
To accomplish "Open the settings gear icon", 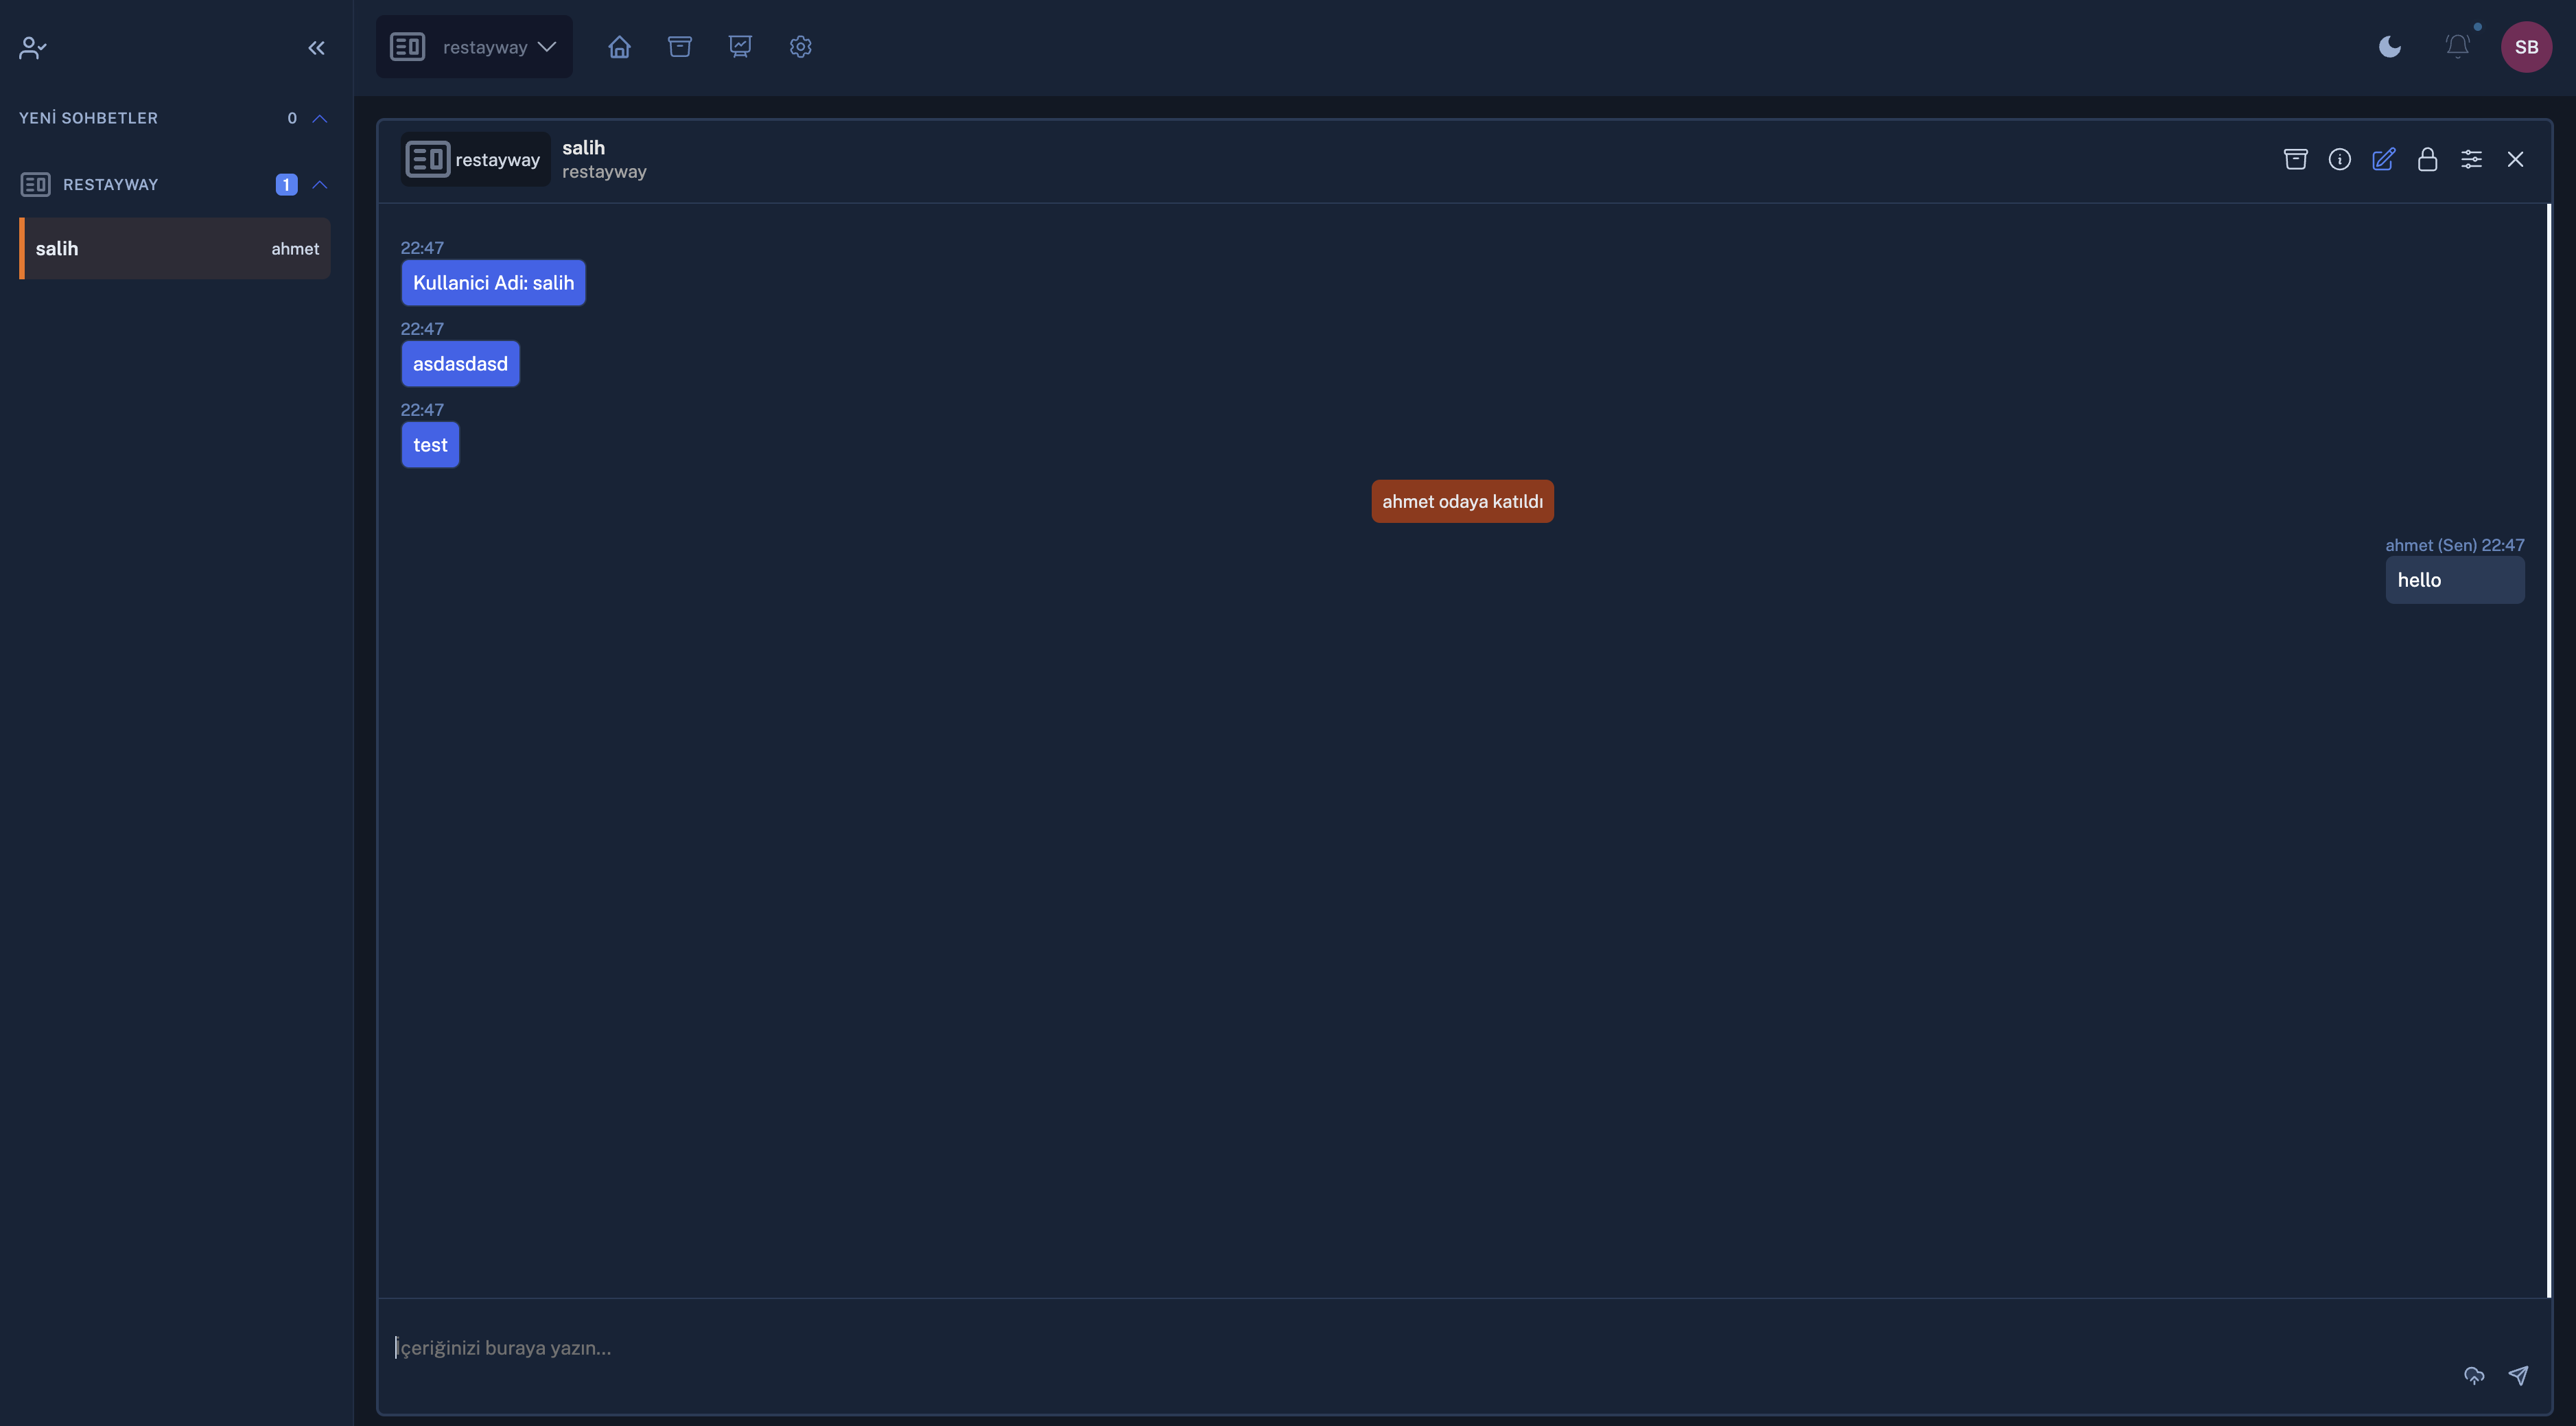I will [x=800, y=47].
